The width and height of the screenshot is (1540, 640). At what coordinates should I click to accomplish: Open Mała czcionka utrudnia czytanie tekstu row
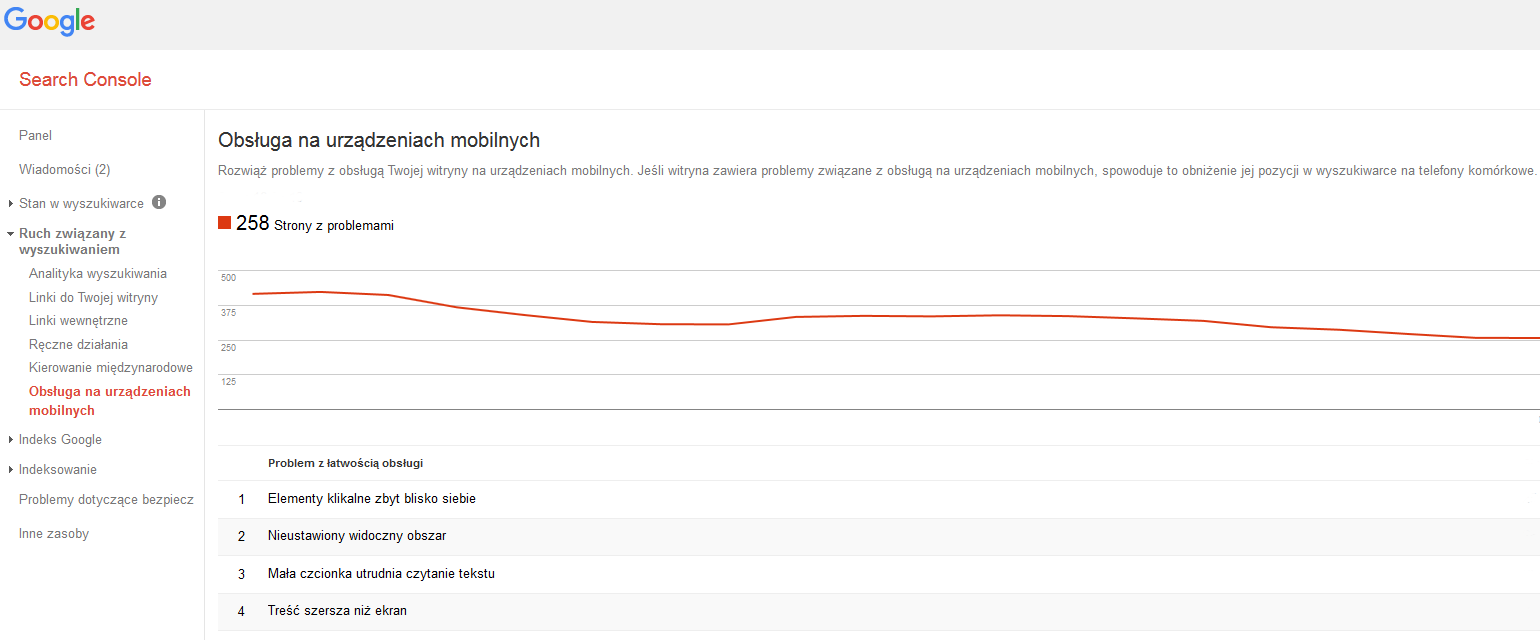pyautogui.click(x=878, y=574)
